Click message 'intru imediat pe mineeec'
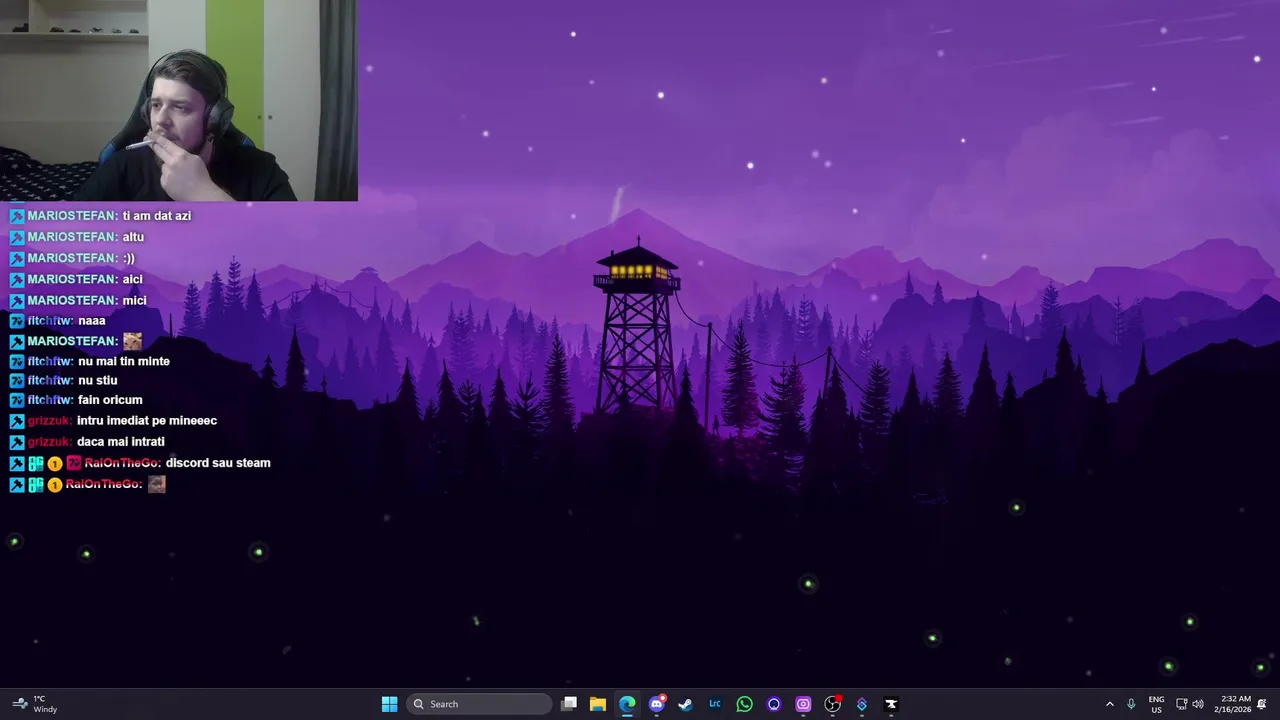 tap(147, 421)
